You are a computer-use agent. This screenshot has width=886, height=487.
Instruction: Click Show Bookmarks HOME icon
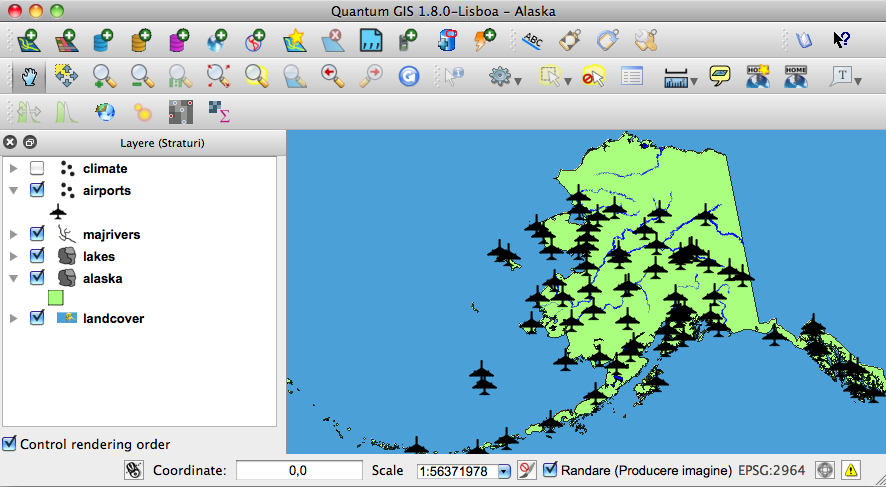[x=795, y=76]
